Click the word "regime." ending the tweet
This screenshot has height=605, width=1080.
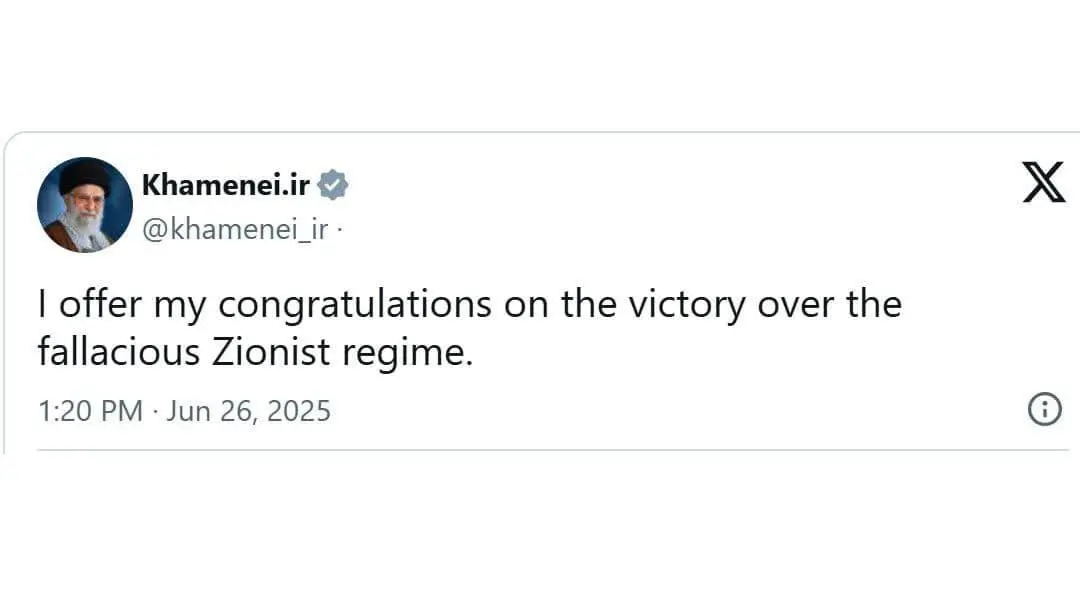pyautogui.click(x=408, y=354)
